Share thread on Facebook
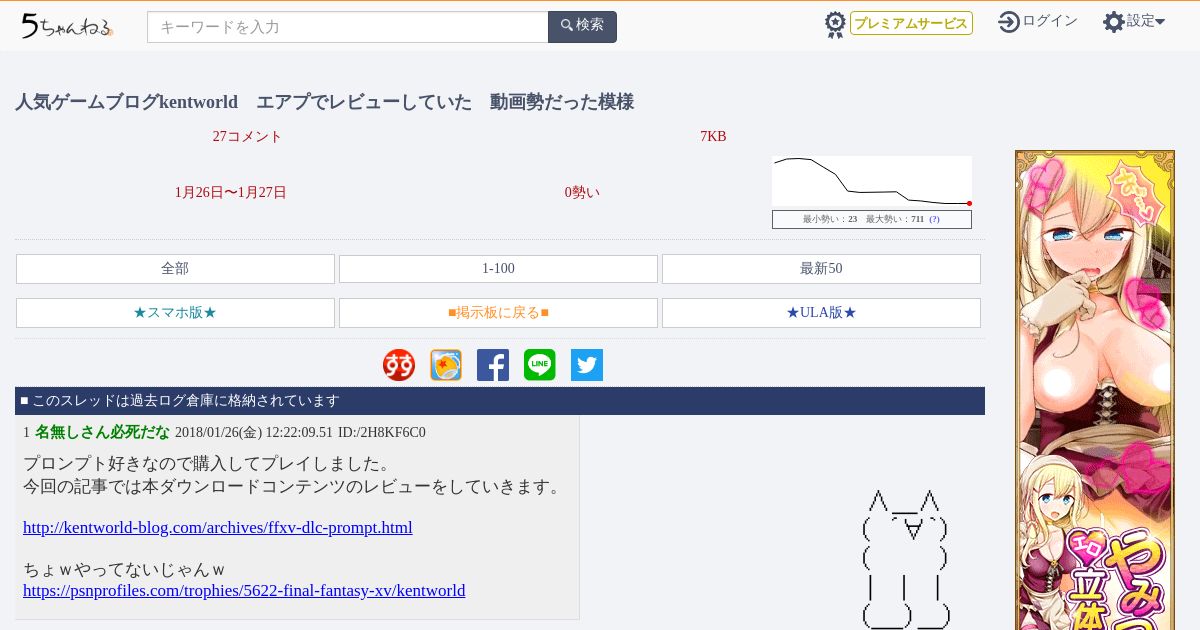This screenshot has width=1200, height=630. (x=493, y=365)
